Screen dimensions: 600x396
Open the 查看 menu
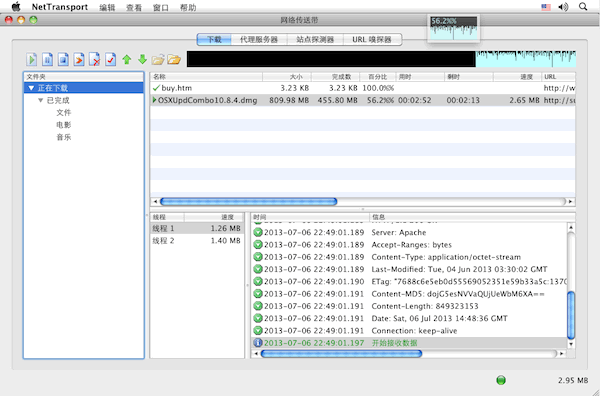134,7
